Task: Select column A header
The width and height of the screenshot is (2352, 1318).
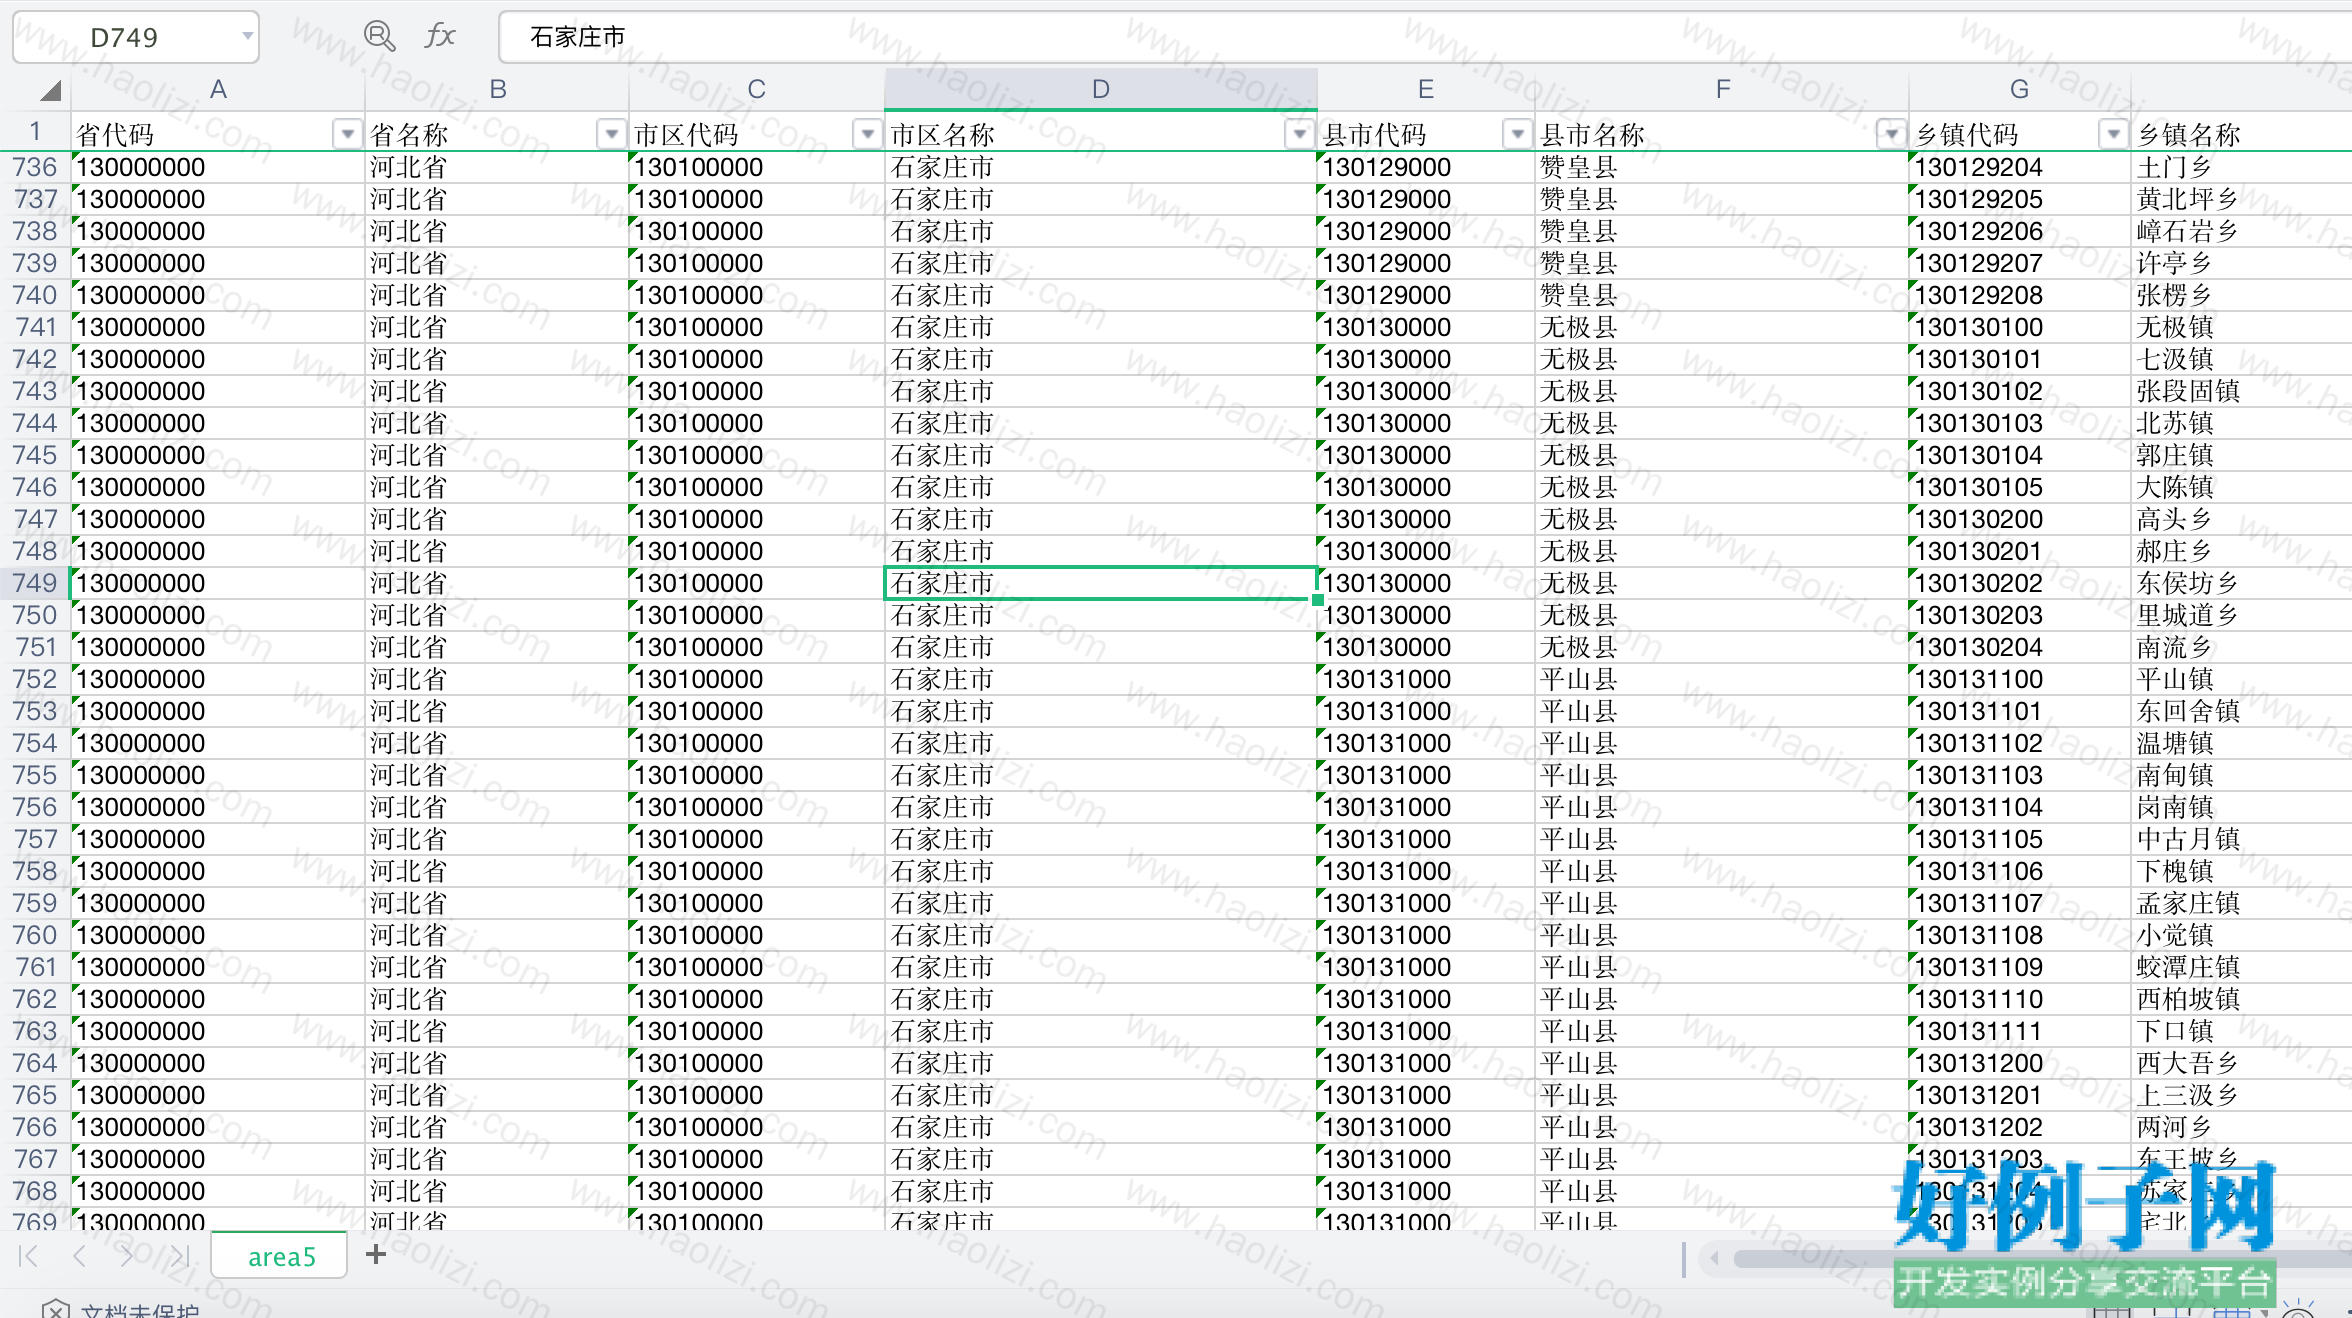Action: (218, 90)
